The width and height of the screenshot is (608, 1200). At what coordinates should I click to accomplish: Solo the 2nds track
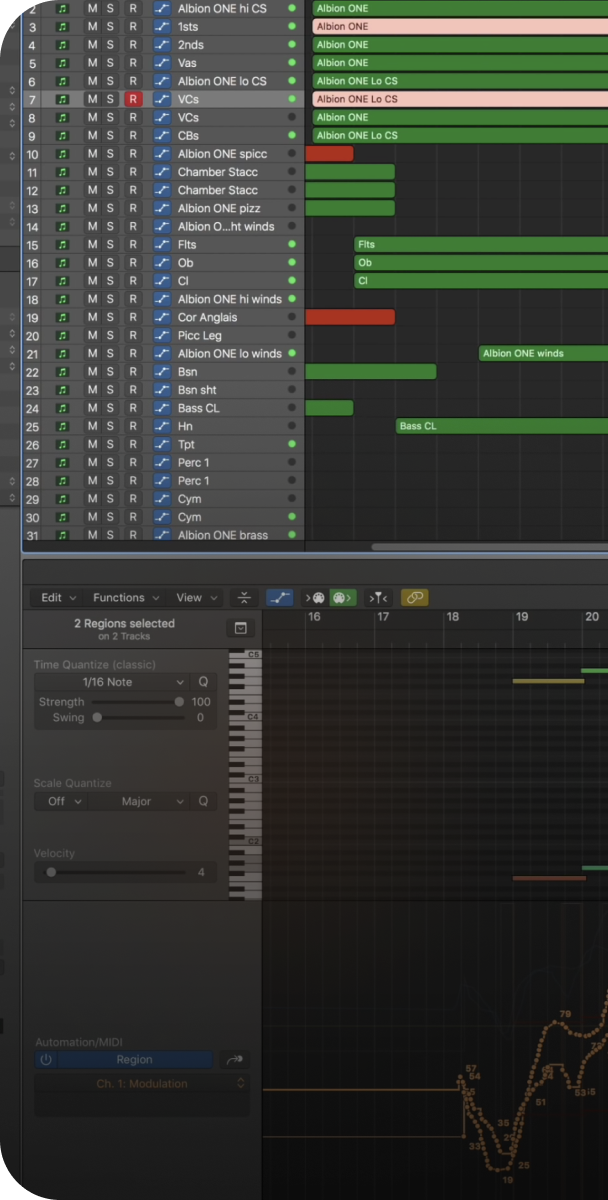[x=110, y=45]
